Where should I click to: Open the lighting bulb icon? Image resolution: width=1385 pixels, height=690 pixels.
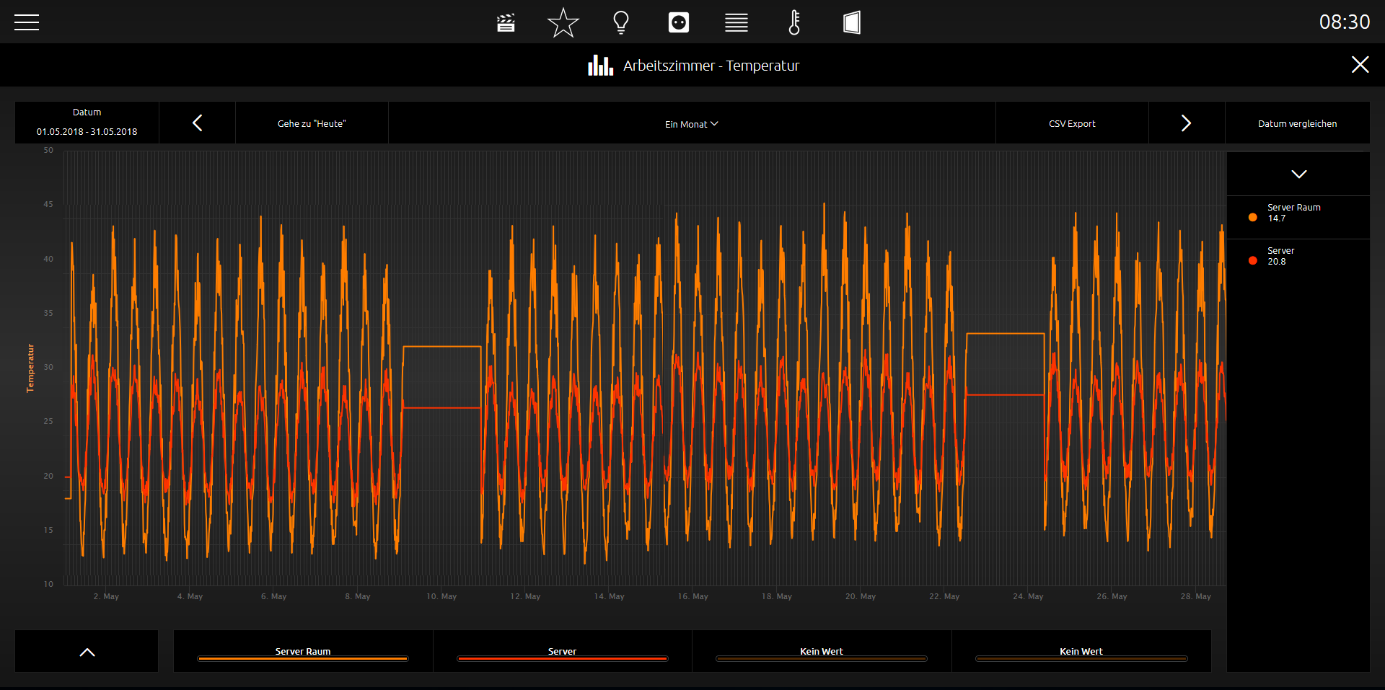pos(621,22)
